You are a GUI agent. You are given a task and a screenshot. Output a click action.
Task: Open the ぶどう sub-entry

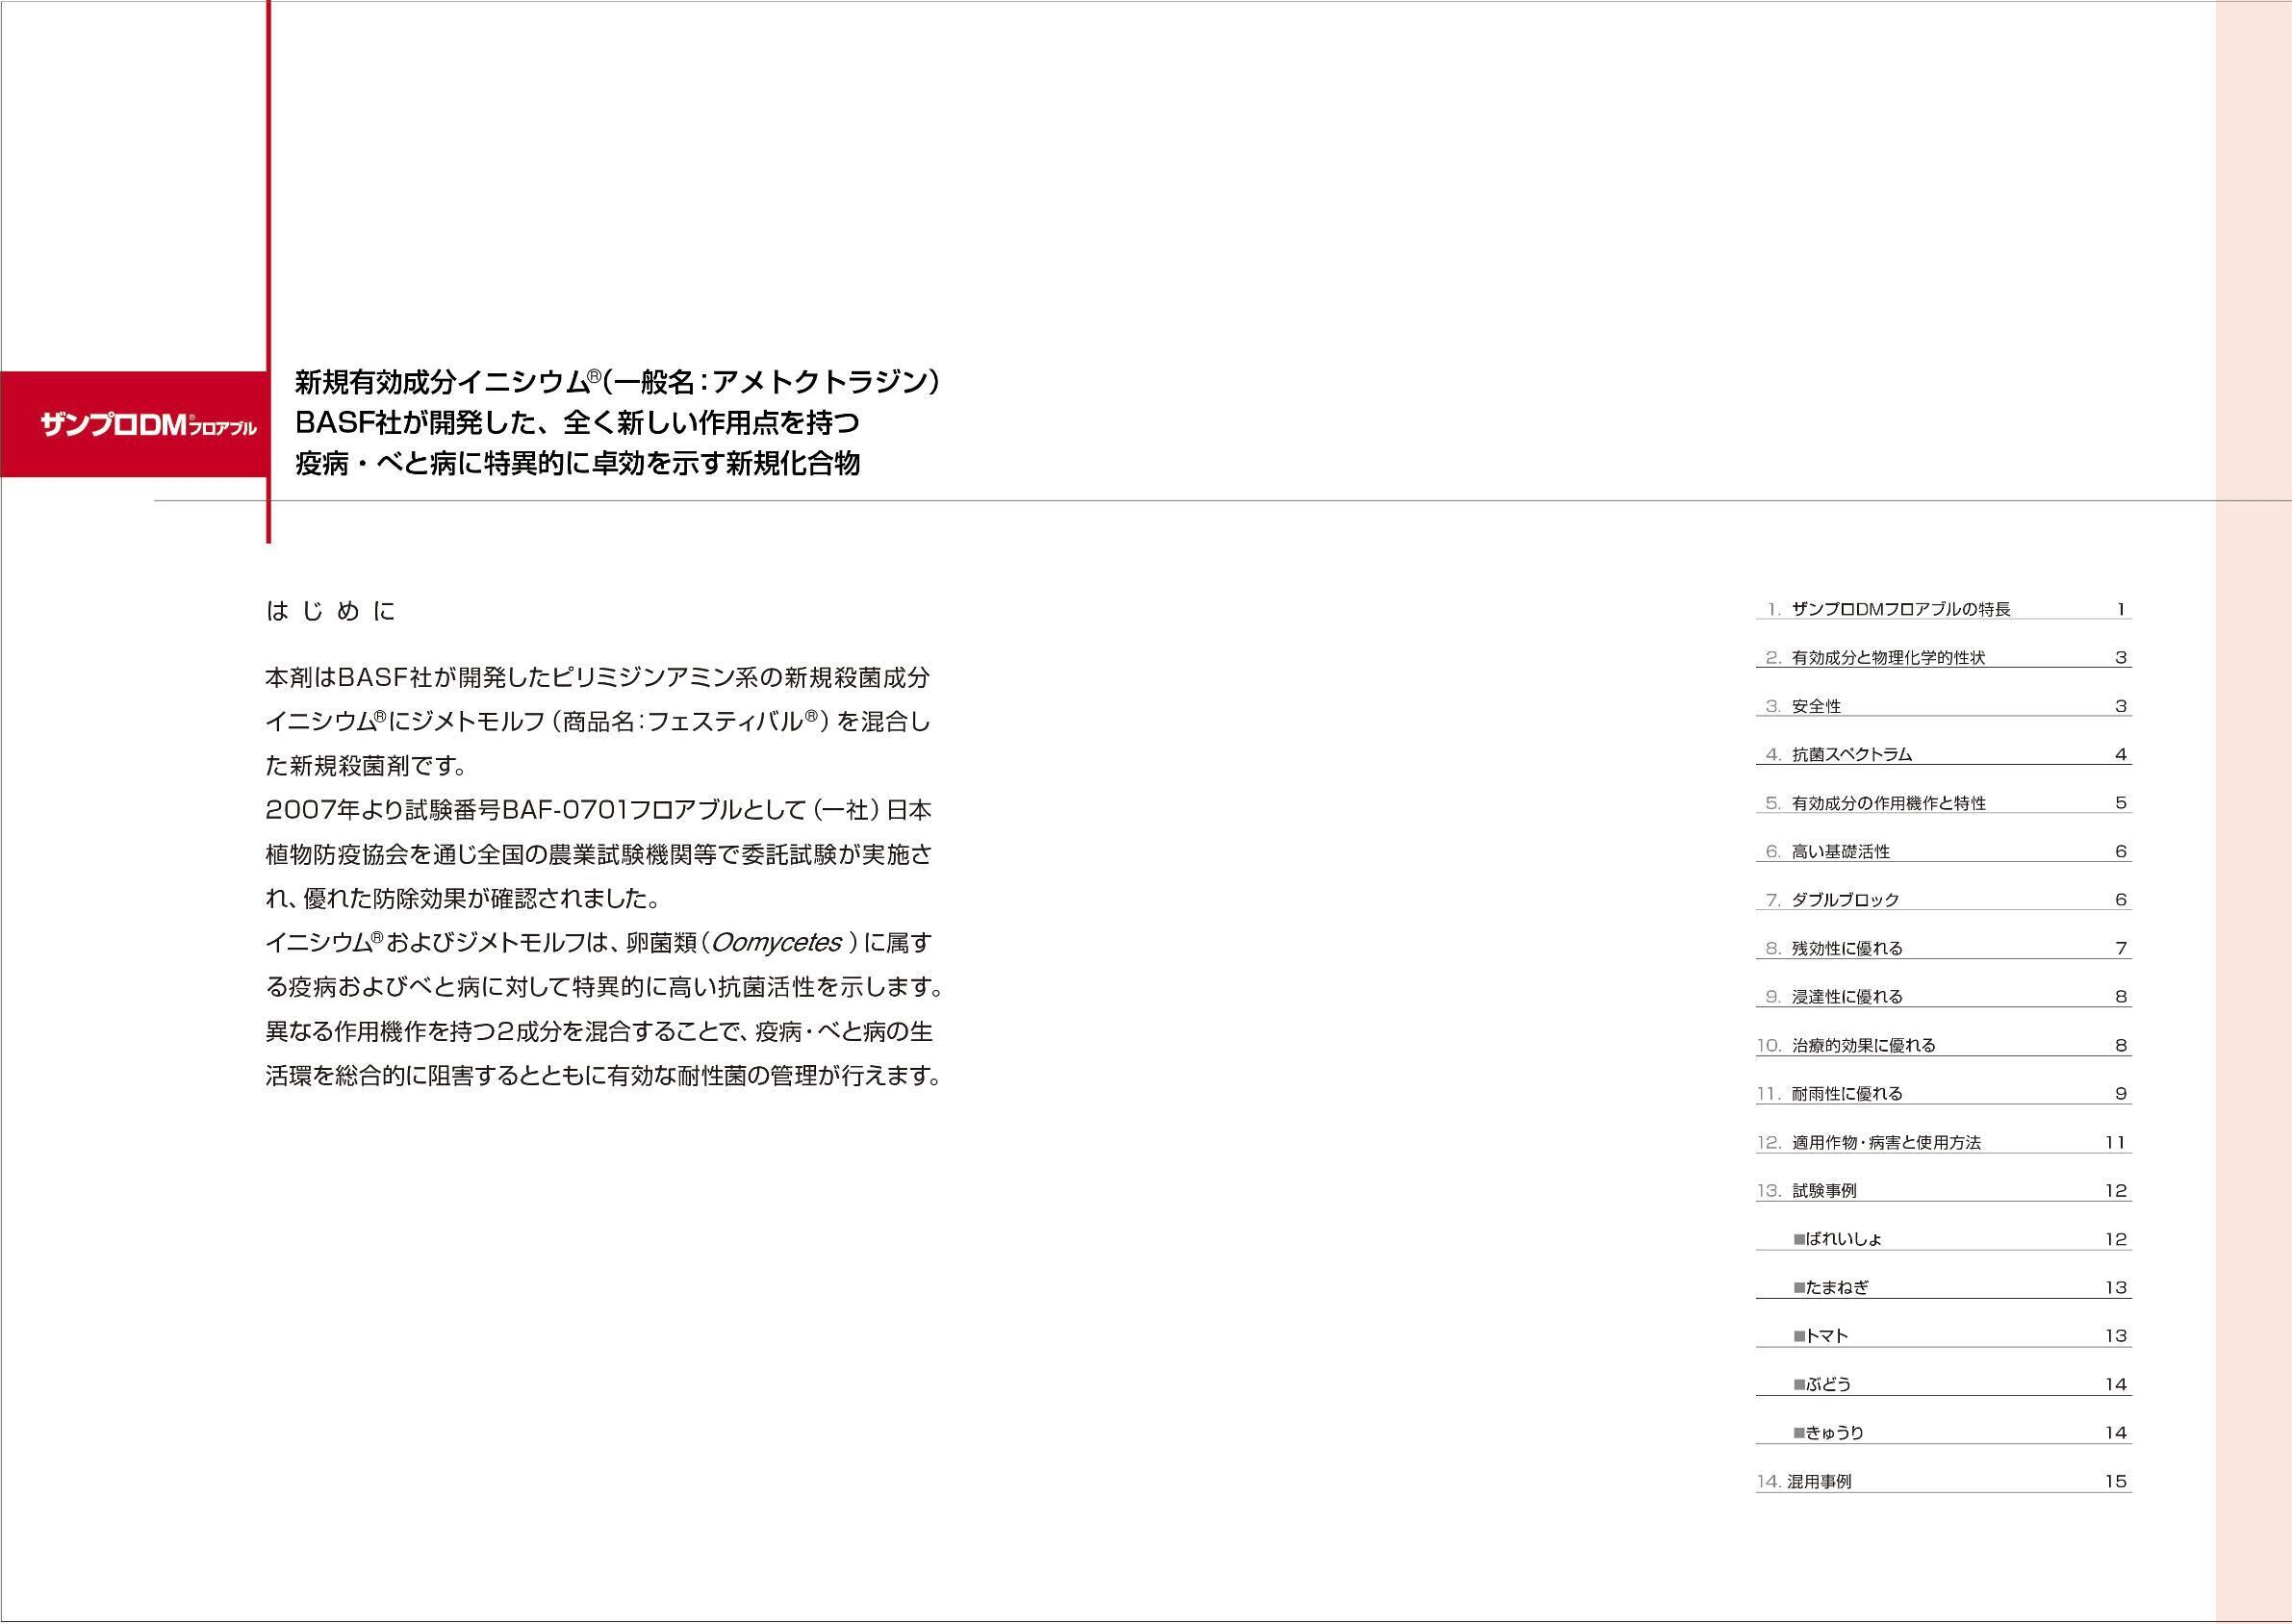coord(1822,1385)
